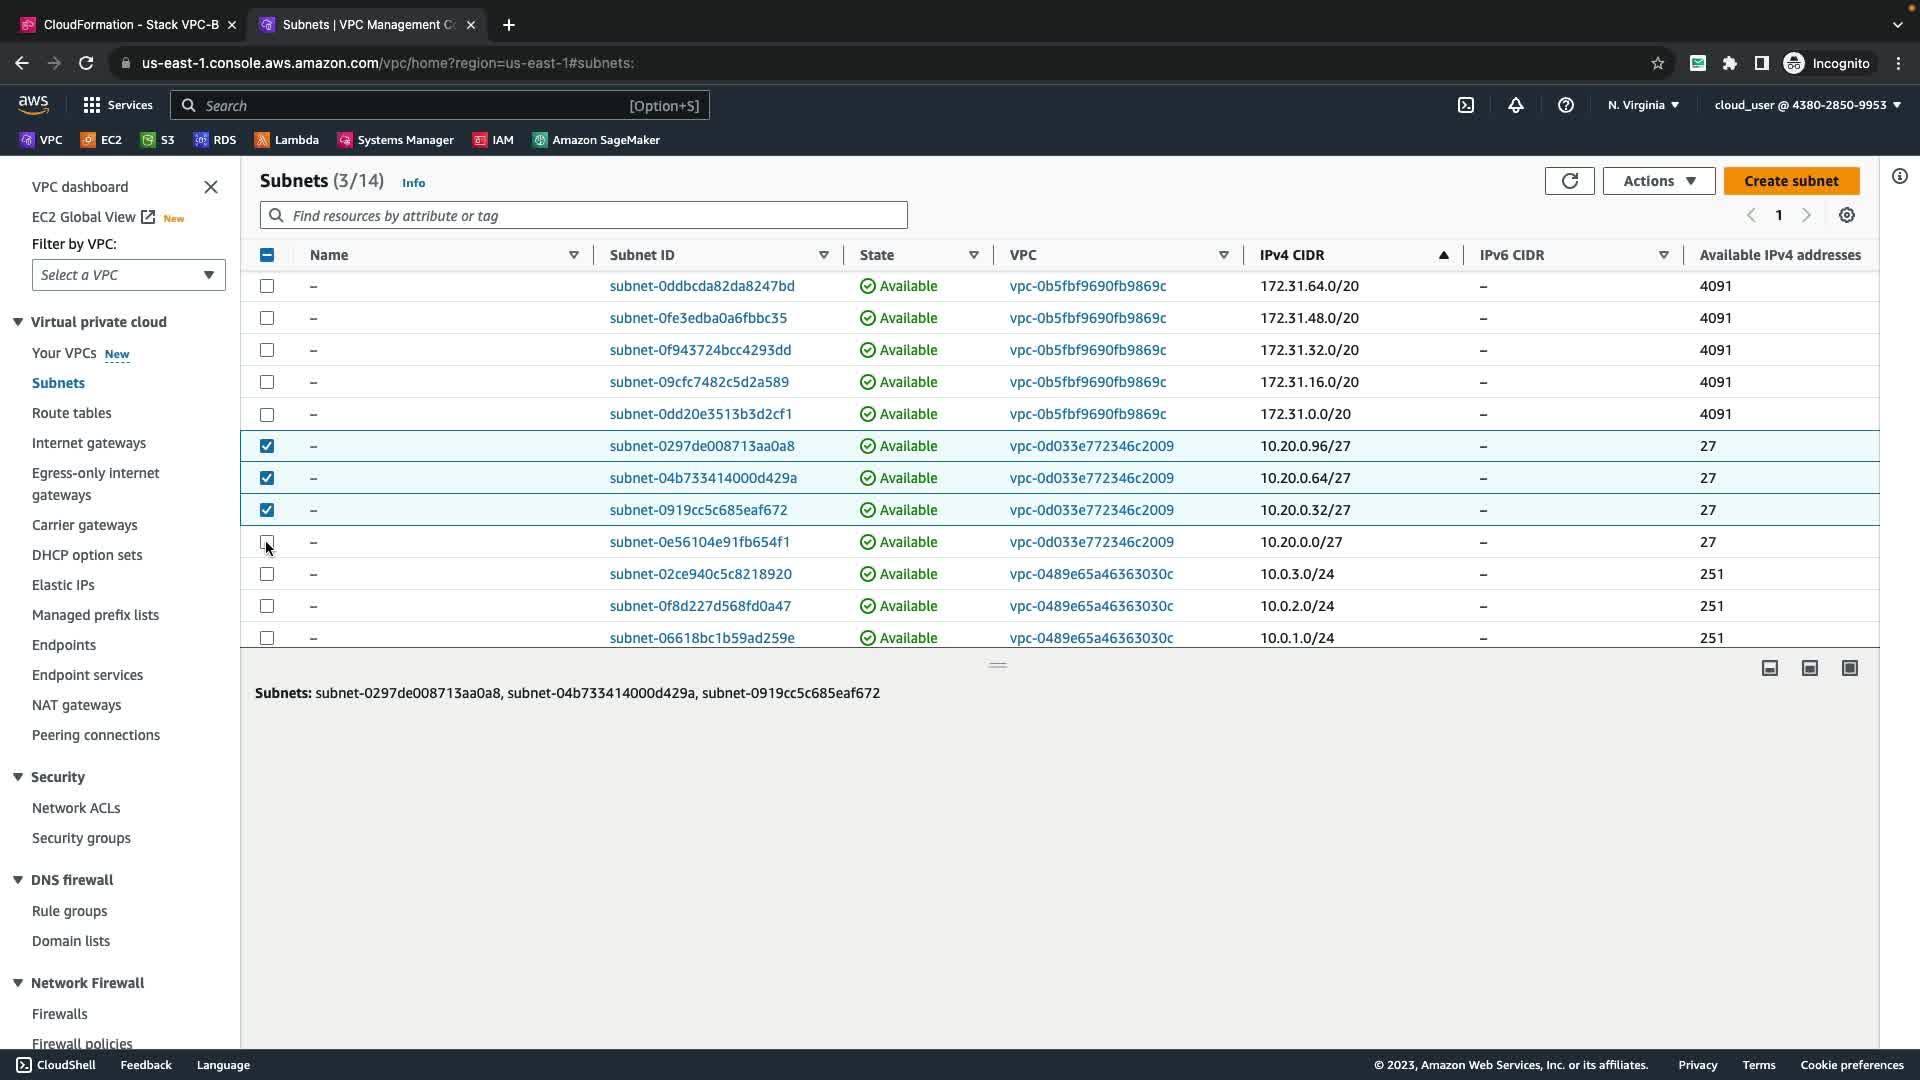Click the Create subnet button
Image resolution: width=1920 pixels, height=1080 pixels.
tap(1790, 181)
